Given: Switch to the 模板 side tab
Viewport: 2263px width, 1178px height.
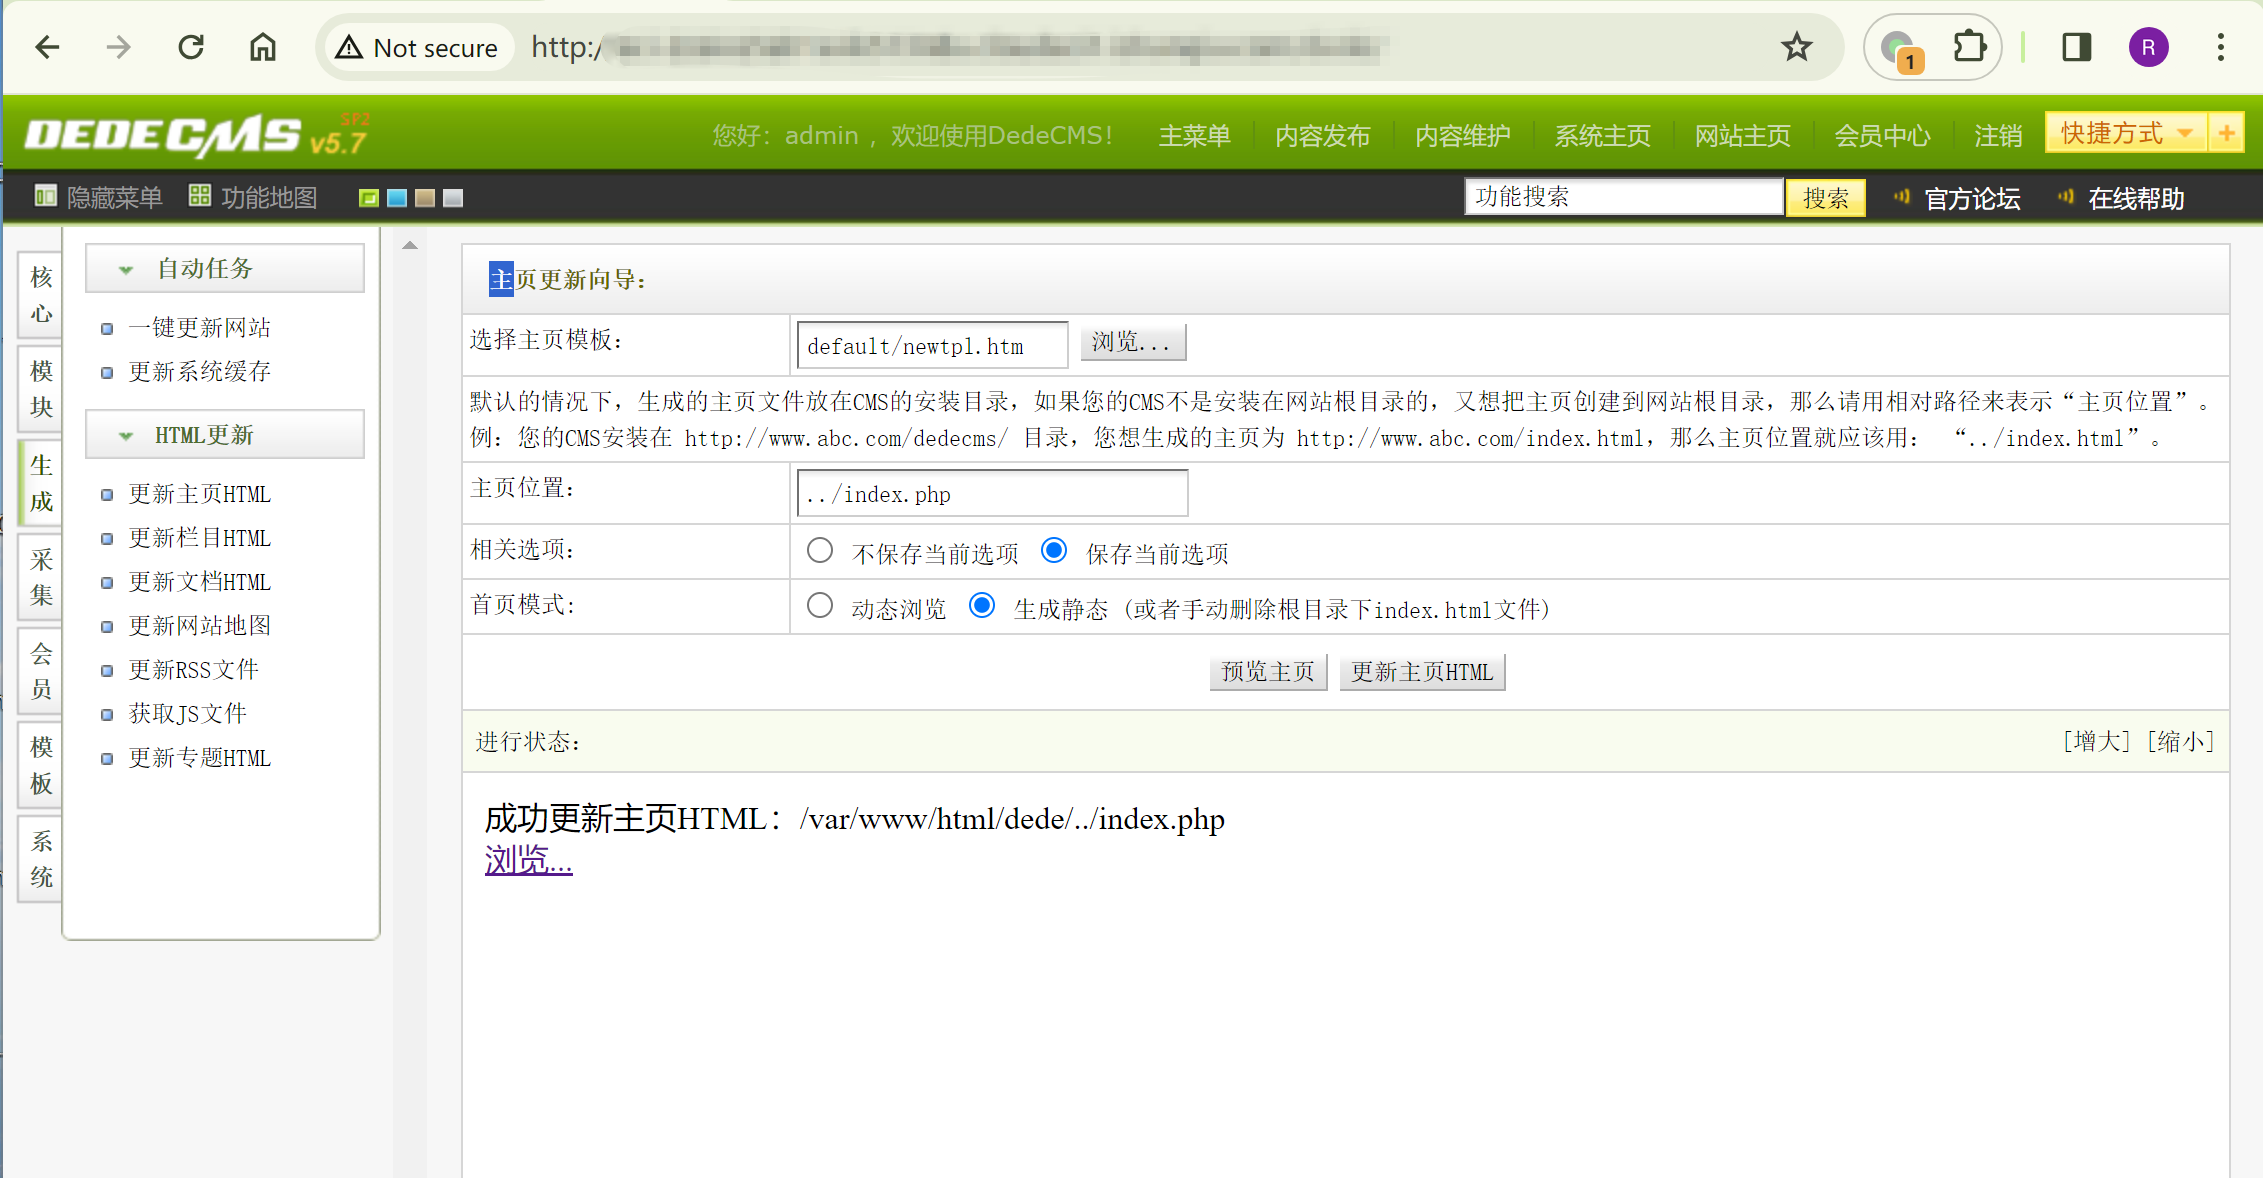Looking at the screenshot, I should [41, 765].
